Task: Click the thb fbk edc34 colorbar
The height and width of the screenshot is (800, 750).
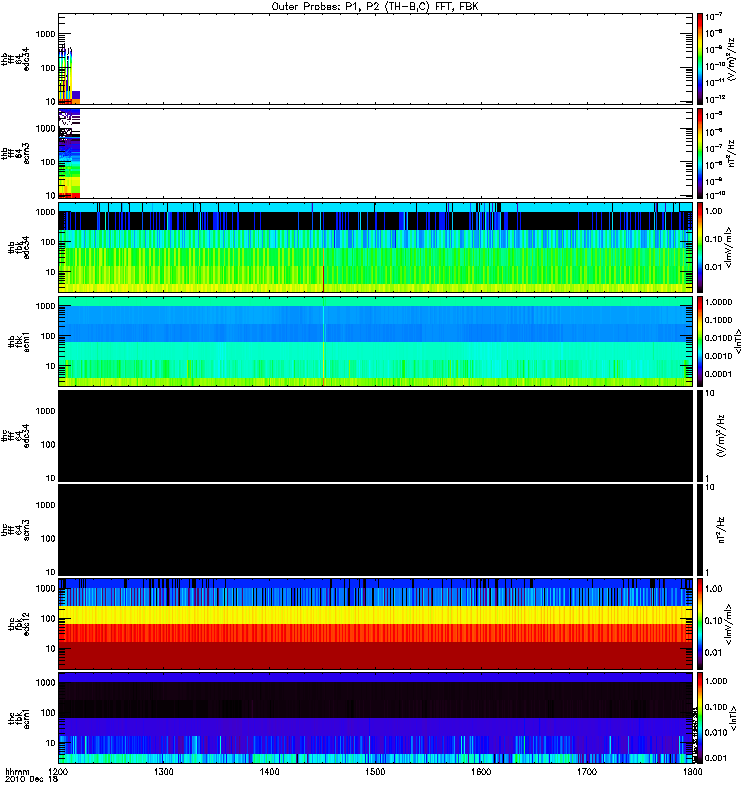Action: (699, 247)
